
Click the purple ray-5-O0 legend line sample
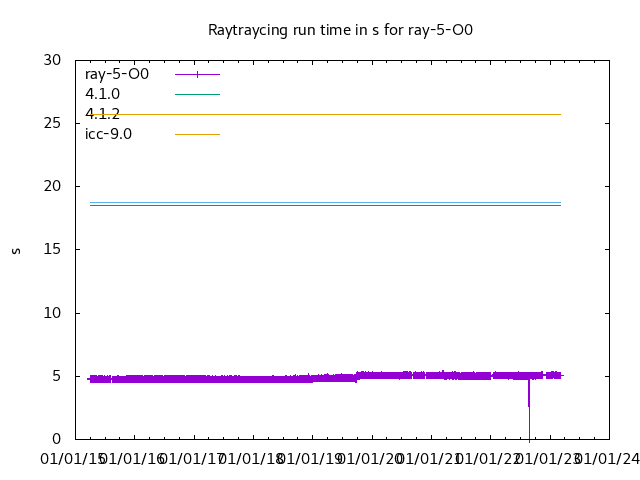pos(197,74)
